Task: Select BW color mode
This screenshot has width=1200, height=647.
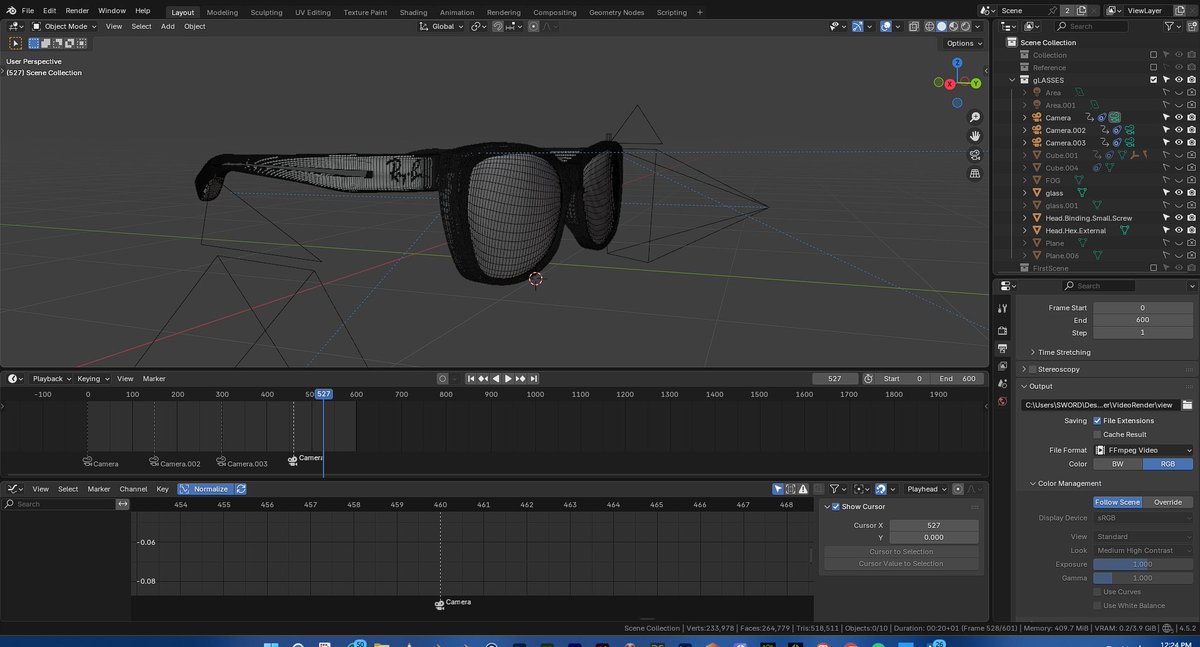Action: 1118,464
